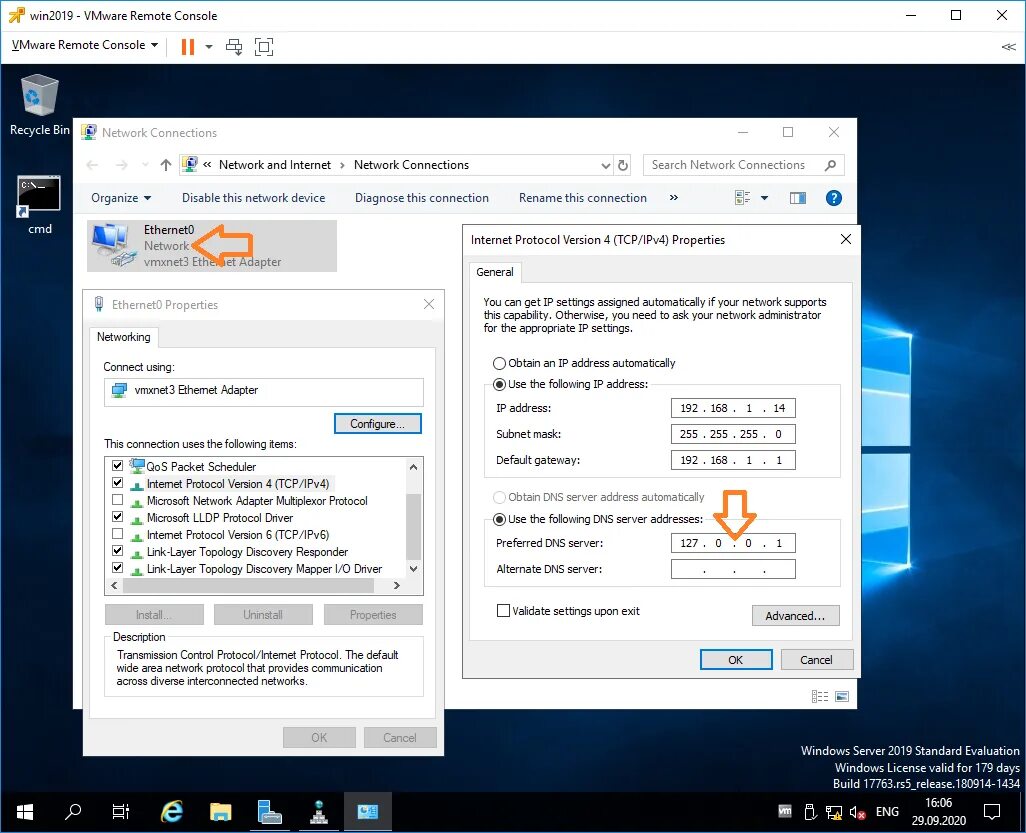Click the IP address field

733,408
